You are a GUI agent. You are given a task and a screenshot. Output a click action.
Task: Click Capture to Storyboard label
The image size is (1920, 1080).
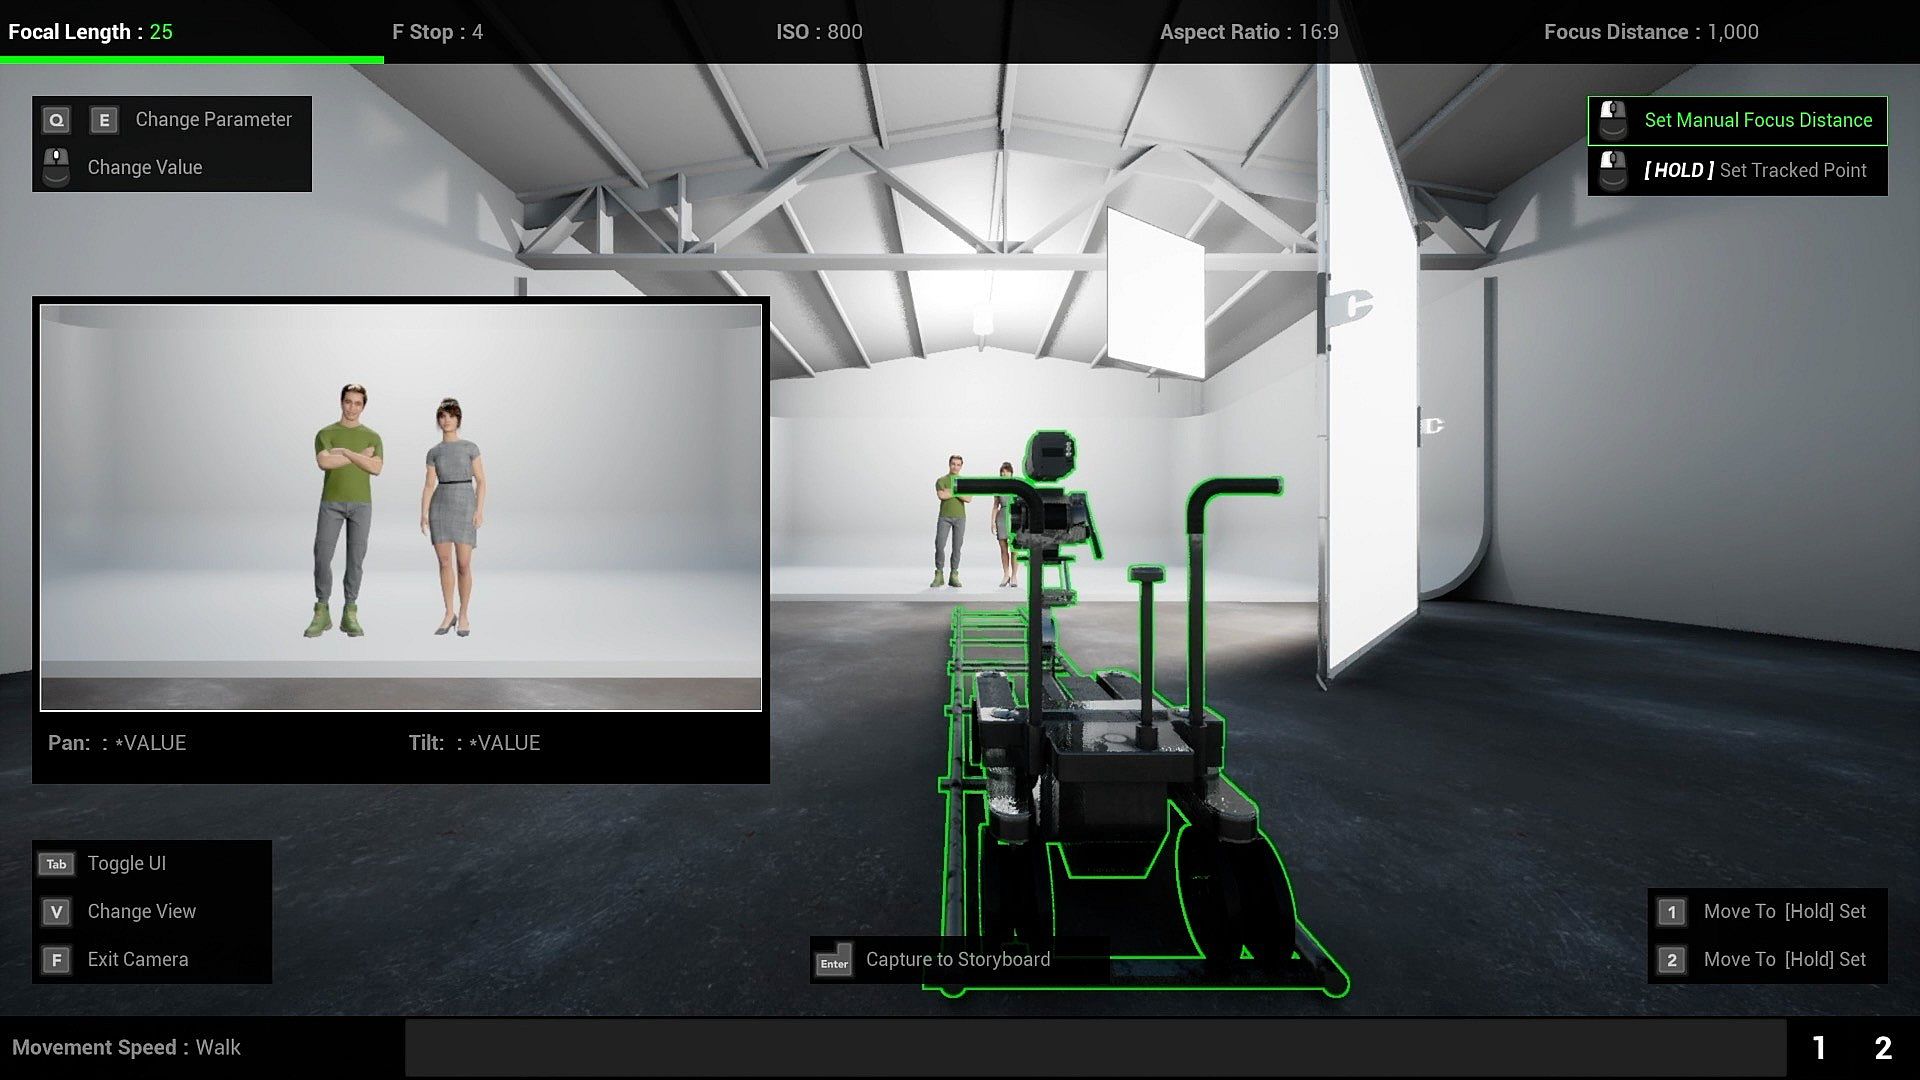click(x=957, y=960)
